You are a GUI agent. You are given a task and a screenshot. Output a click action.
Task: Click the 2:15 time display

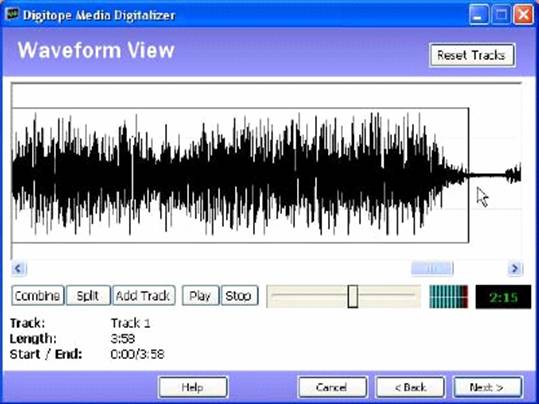[503, 296]
